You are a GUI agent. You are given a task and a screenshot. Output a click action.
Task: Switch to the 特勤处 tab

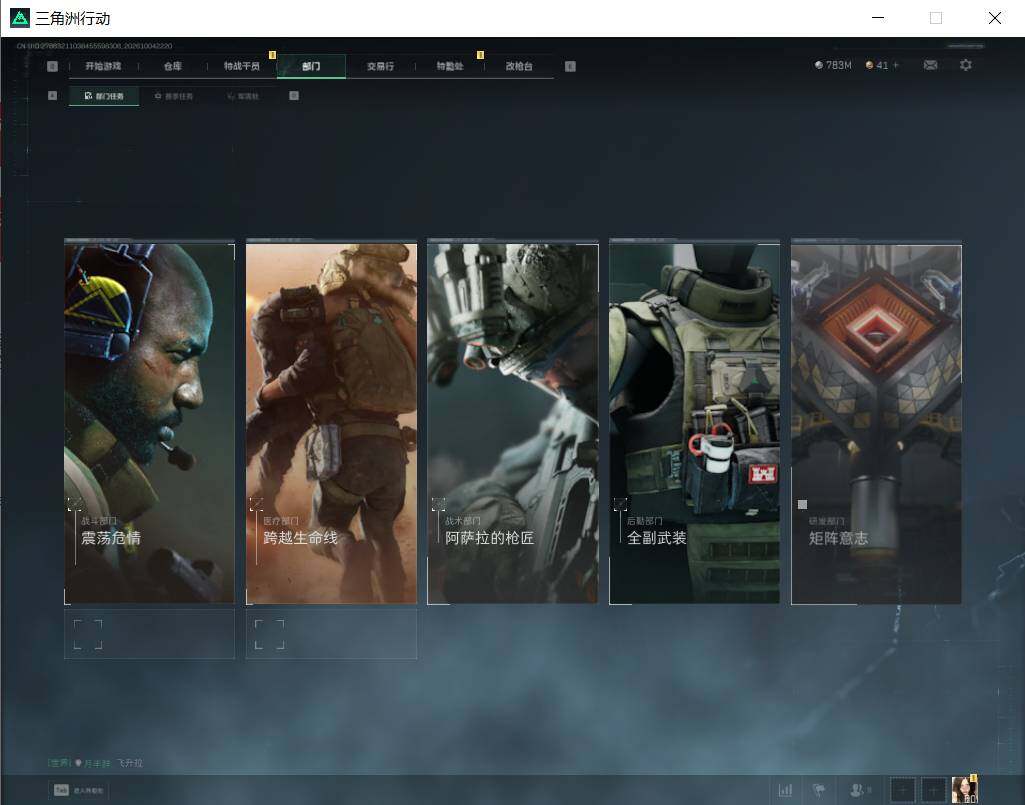pos(450,66)
